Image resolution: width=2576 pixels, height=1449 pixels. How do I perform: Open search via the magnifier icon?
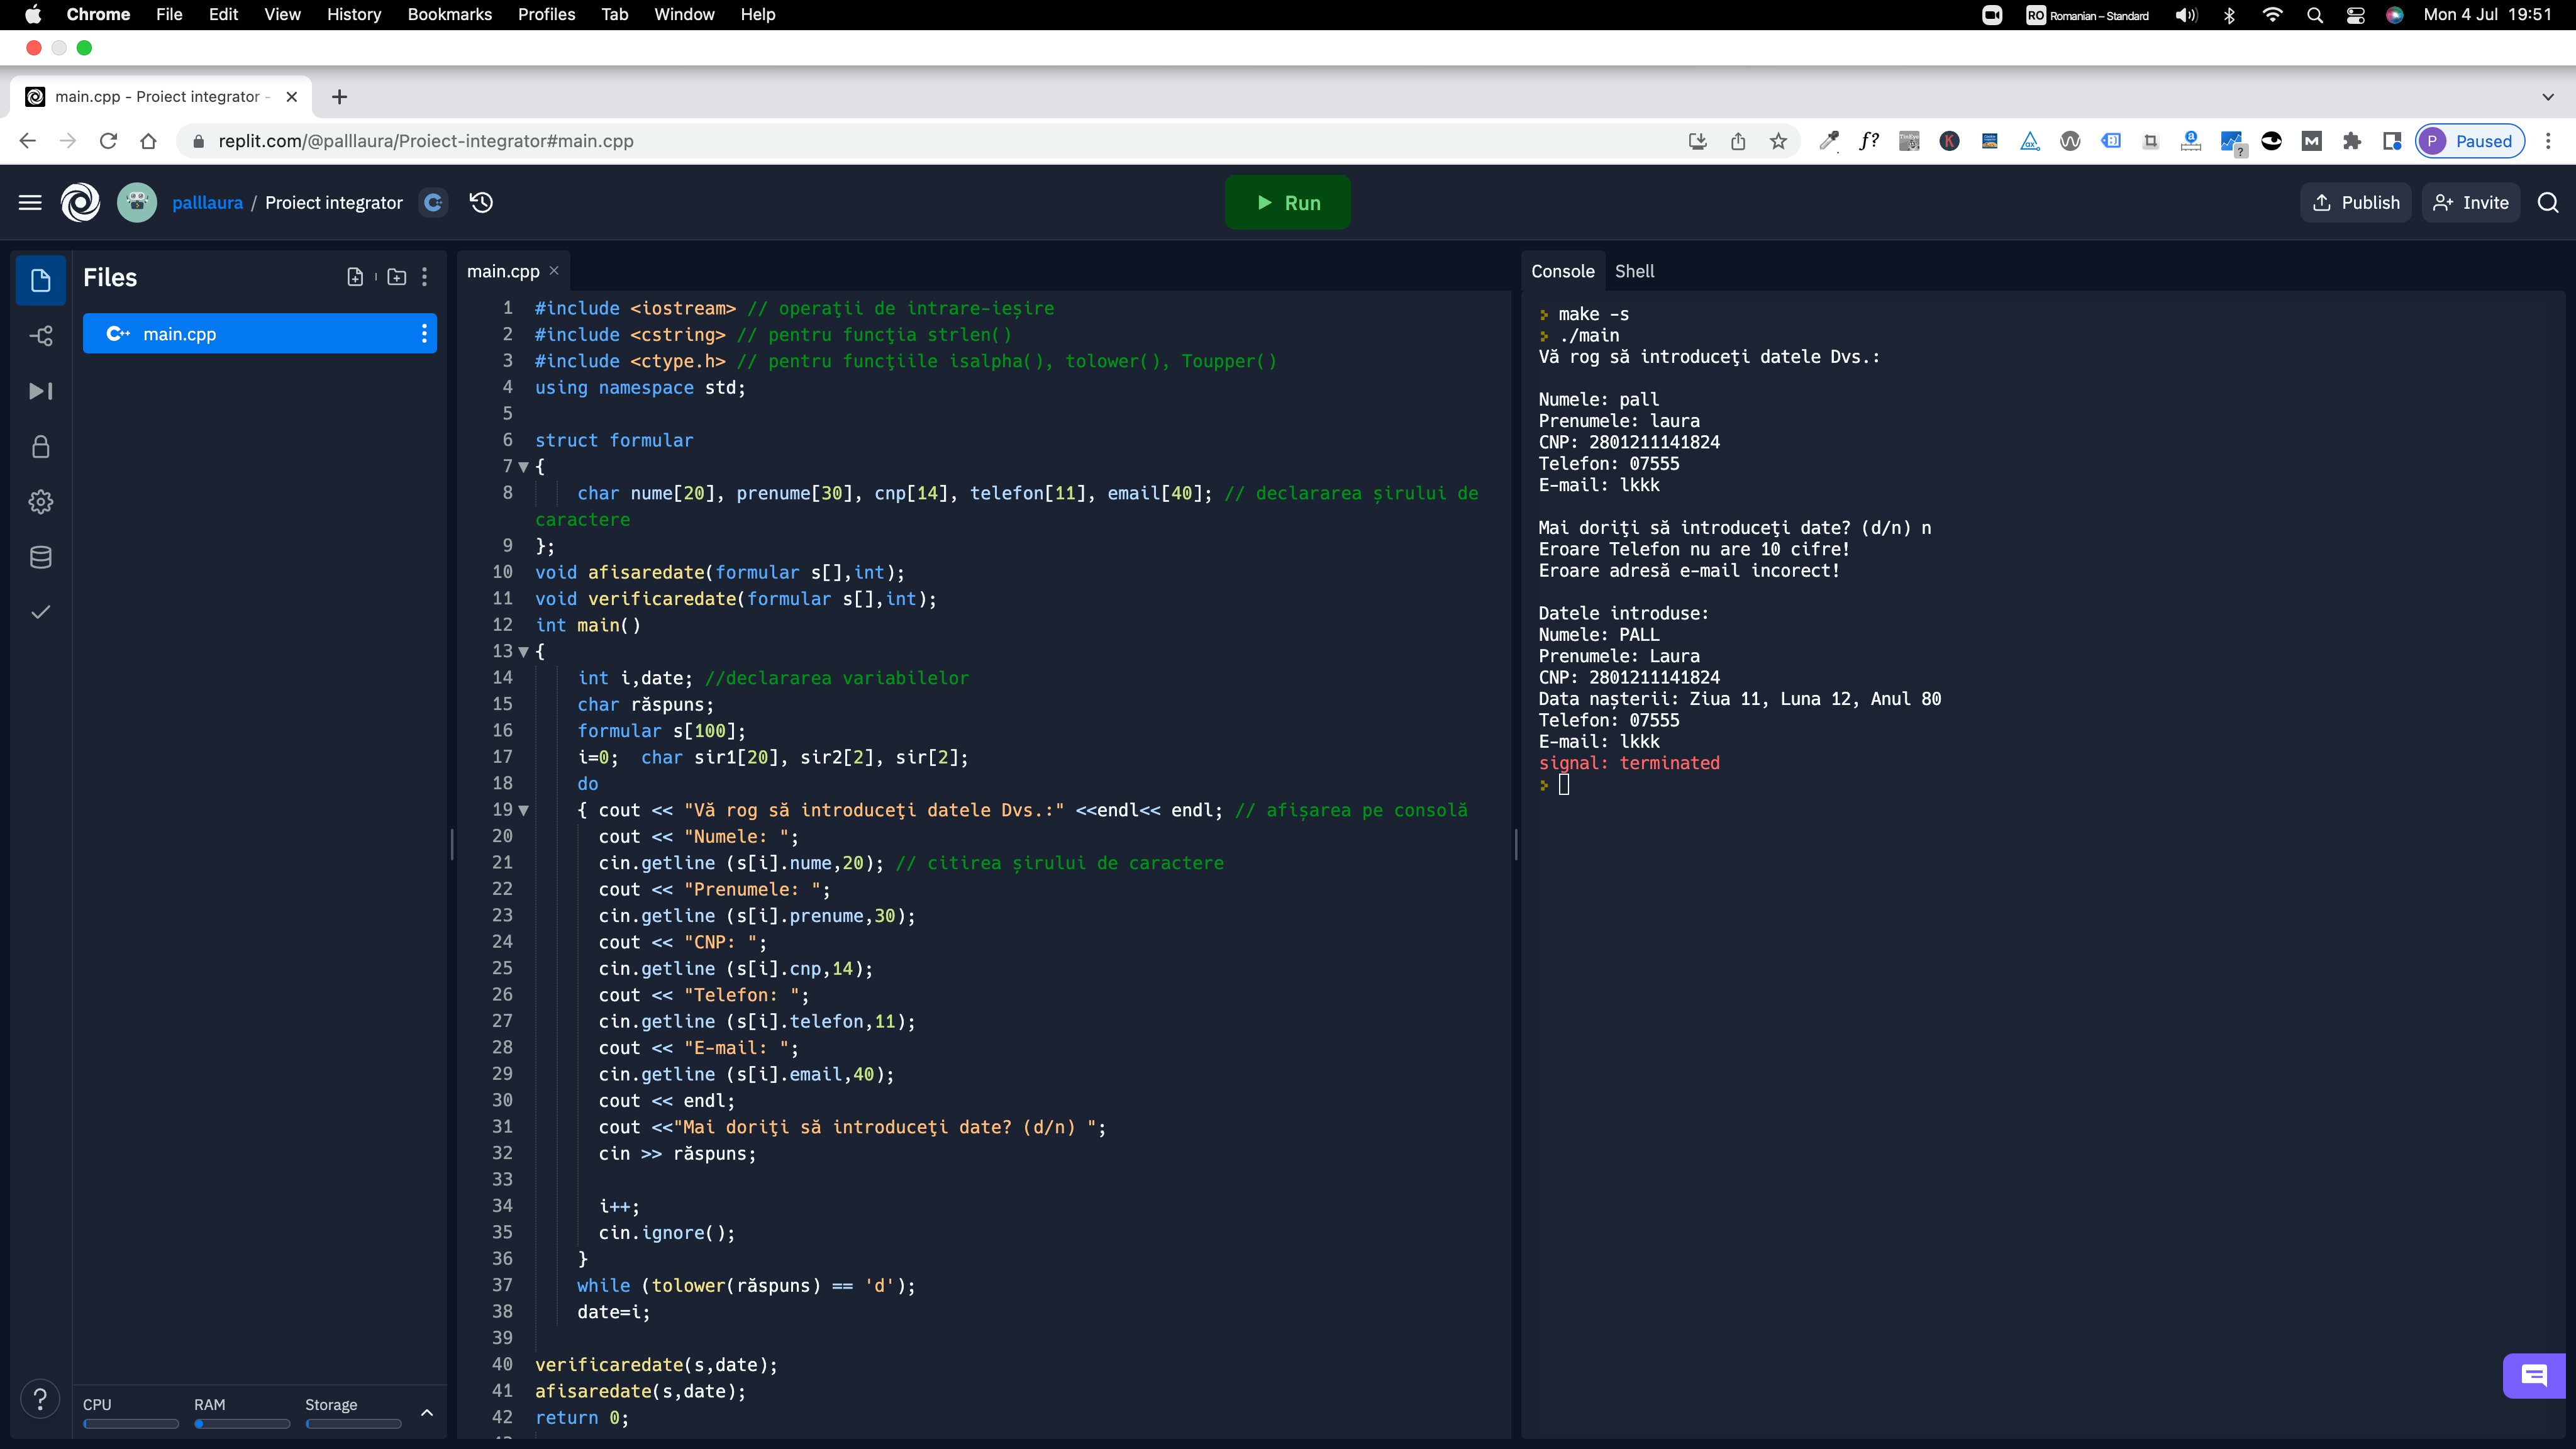pos(2548,202)
